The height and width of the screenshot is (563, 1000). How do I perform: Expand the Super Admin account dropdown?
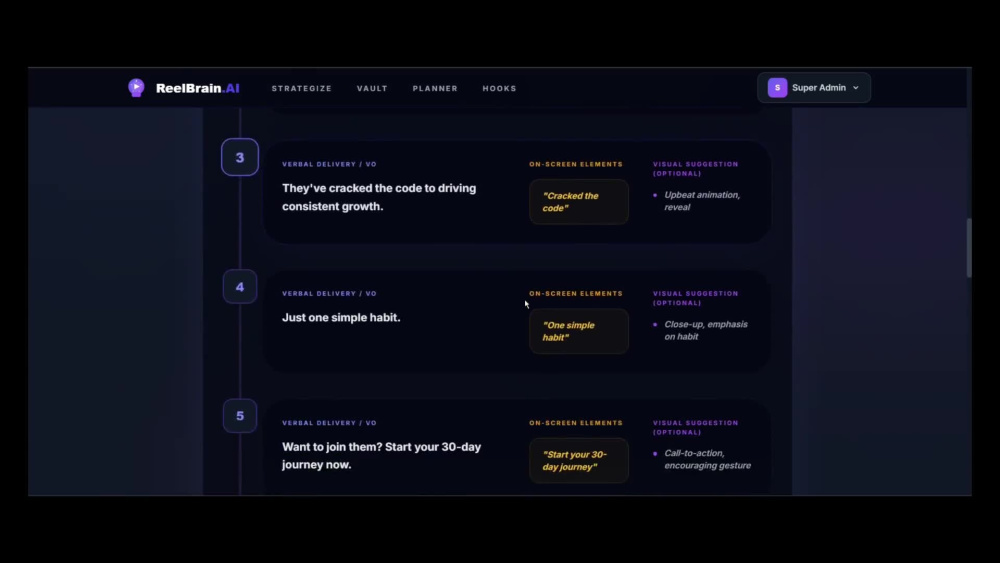tap(814, 87)
